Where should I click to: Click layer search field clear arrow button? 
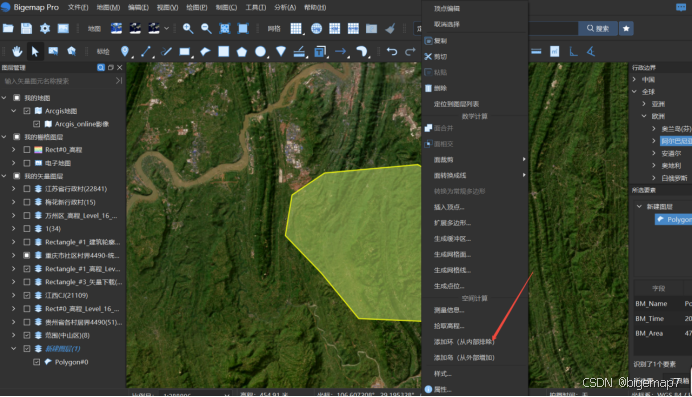point(119,81)
